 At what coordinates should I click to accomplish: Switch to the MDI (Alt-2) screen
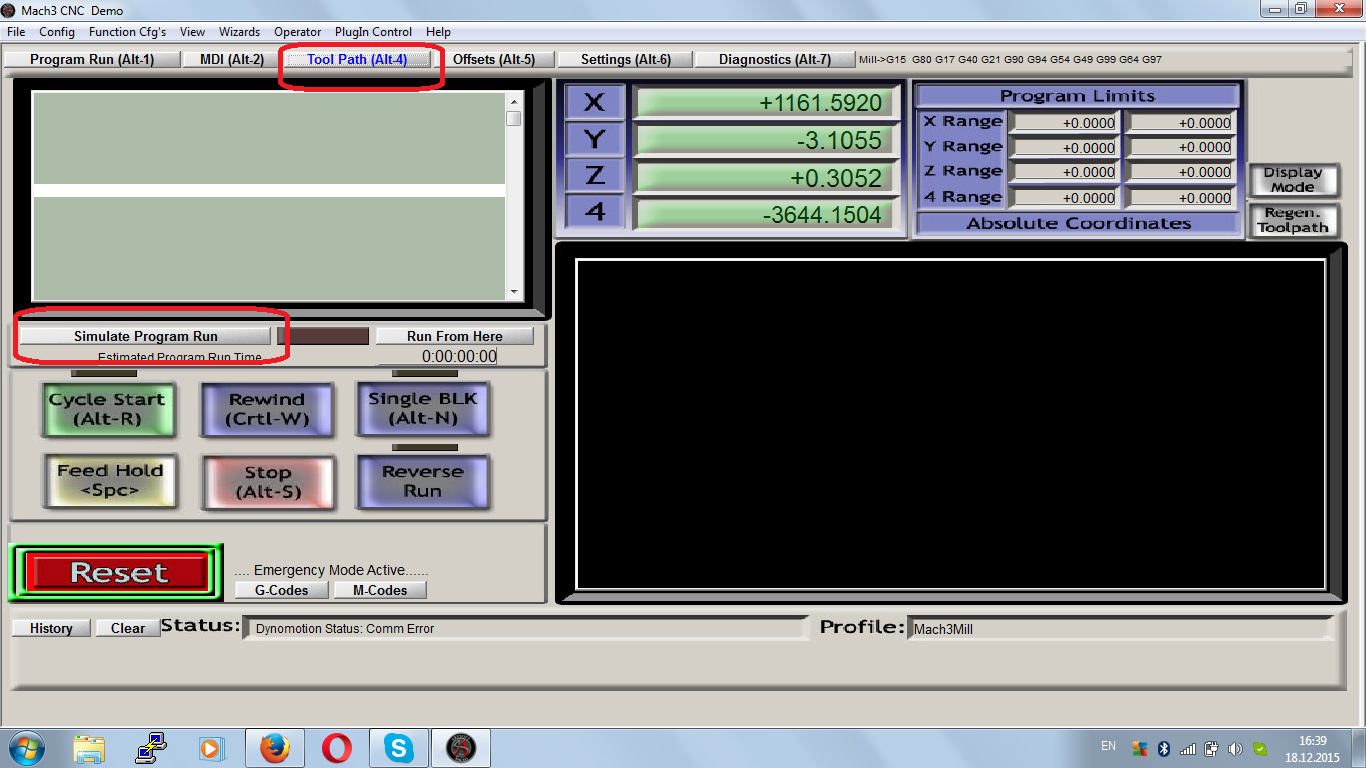(232, 59)
